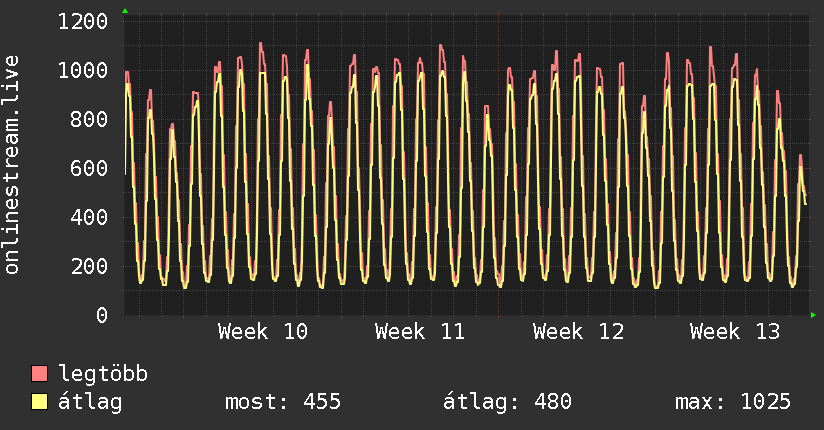Click the 1200 y-axis tick label

(x=82, y=21)
